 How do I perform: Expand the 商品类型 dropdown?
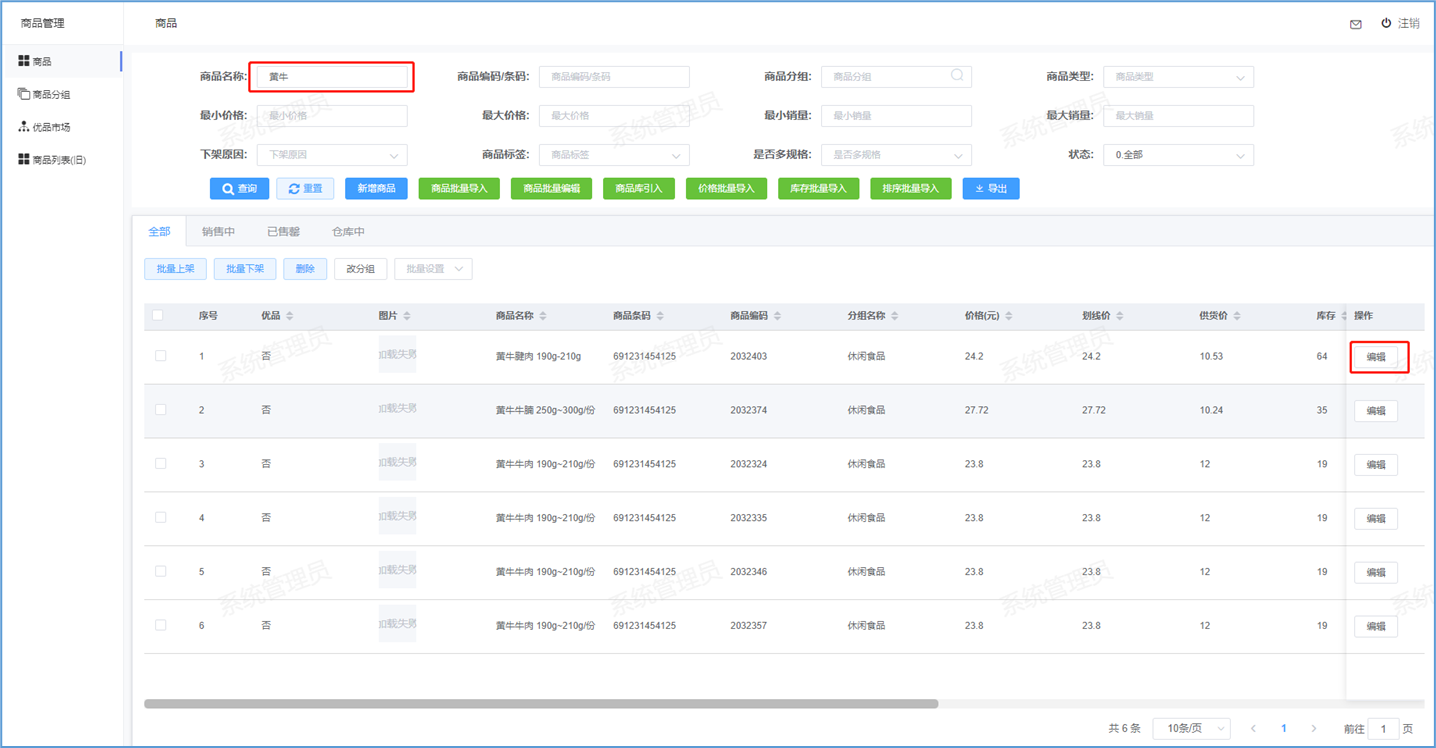coord(1178,77)
